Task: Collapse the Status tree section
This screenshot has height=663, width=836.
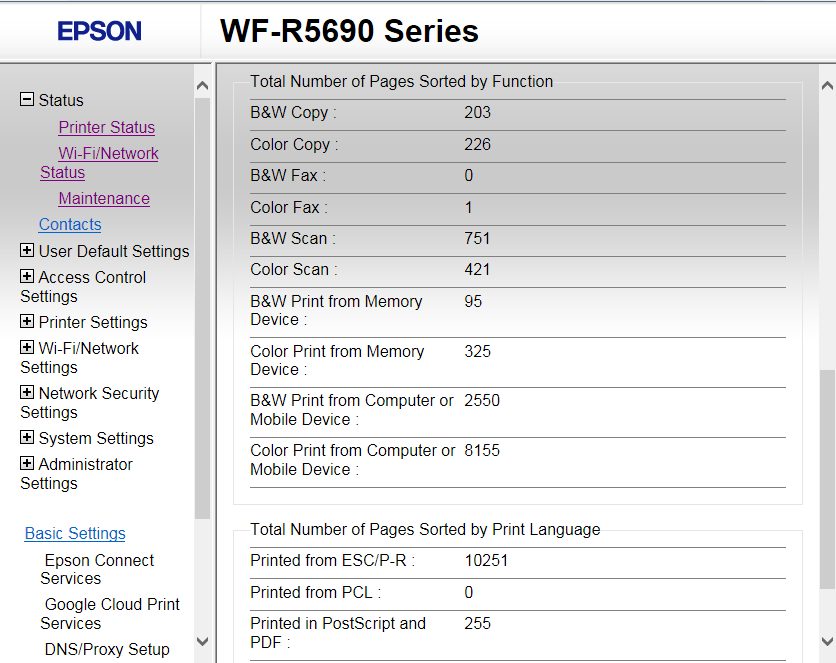Action: (27, 100)
